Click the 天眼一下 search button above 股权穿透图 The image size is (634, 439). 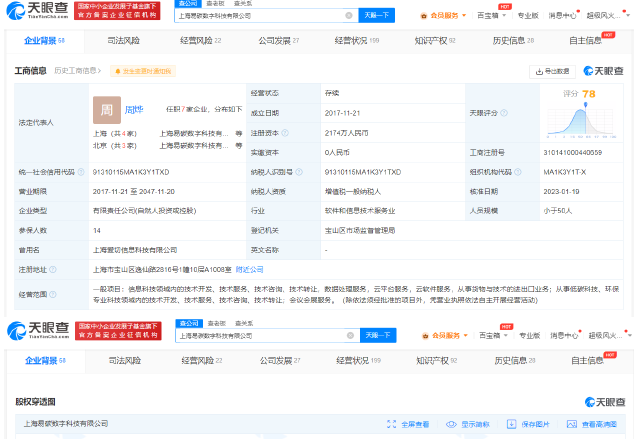(x=378, y=336)
